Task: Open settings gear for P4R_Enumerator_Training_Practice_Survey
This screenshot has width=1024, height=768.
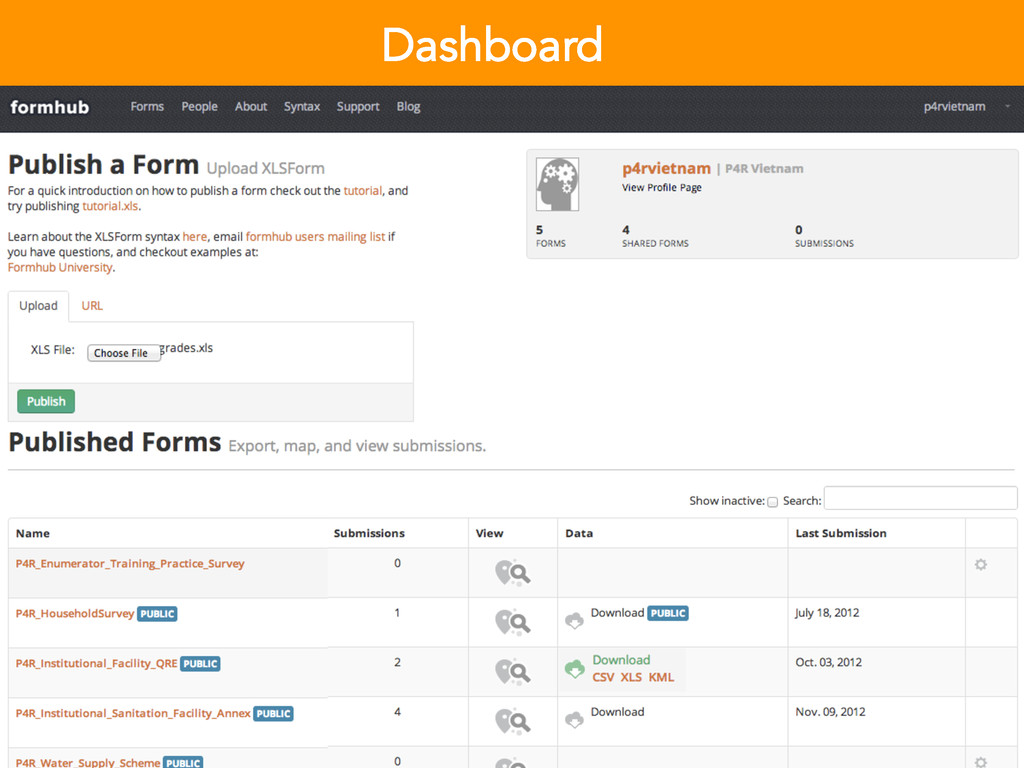Action: 980,564
